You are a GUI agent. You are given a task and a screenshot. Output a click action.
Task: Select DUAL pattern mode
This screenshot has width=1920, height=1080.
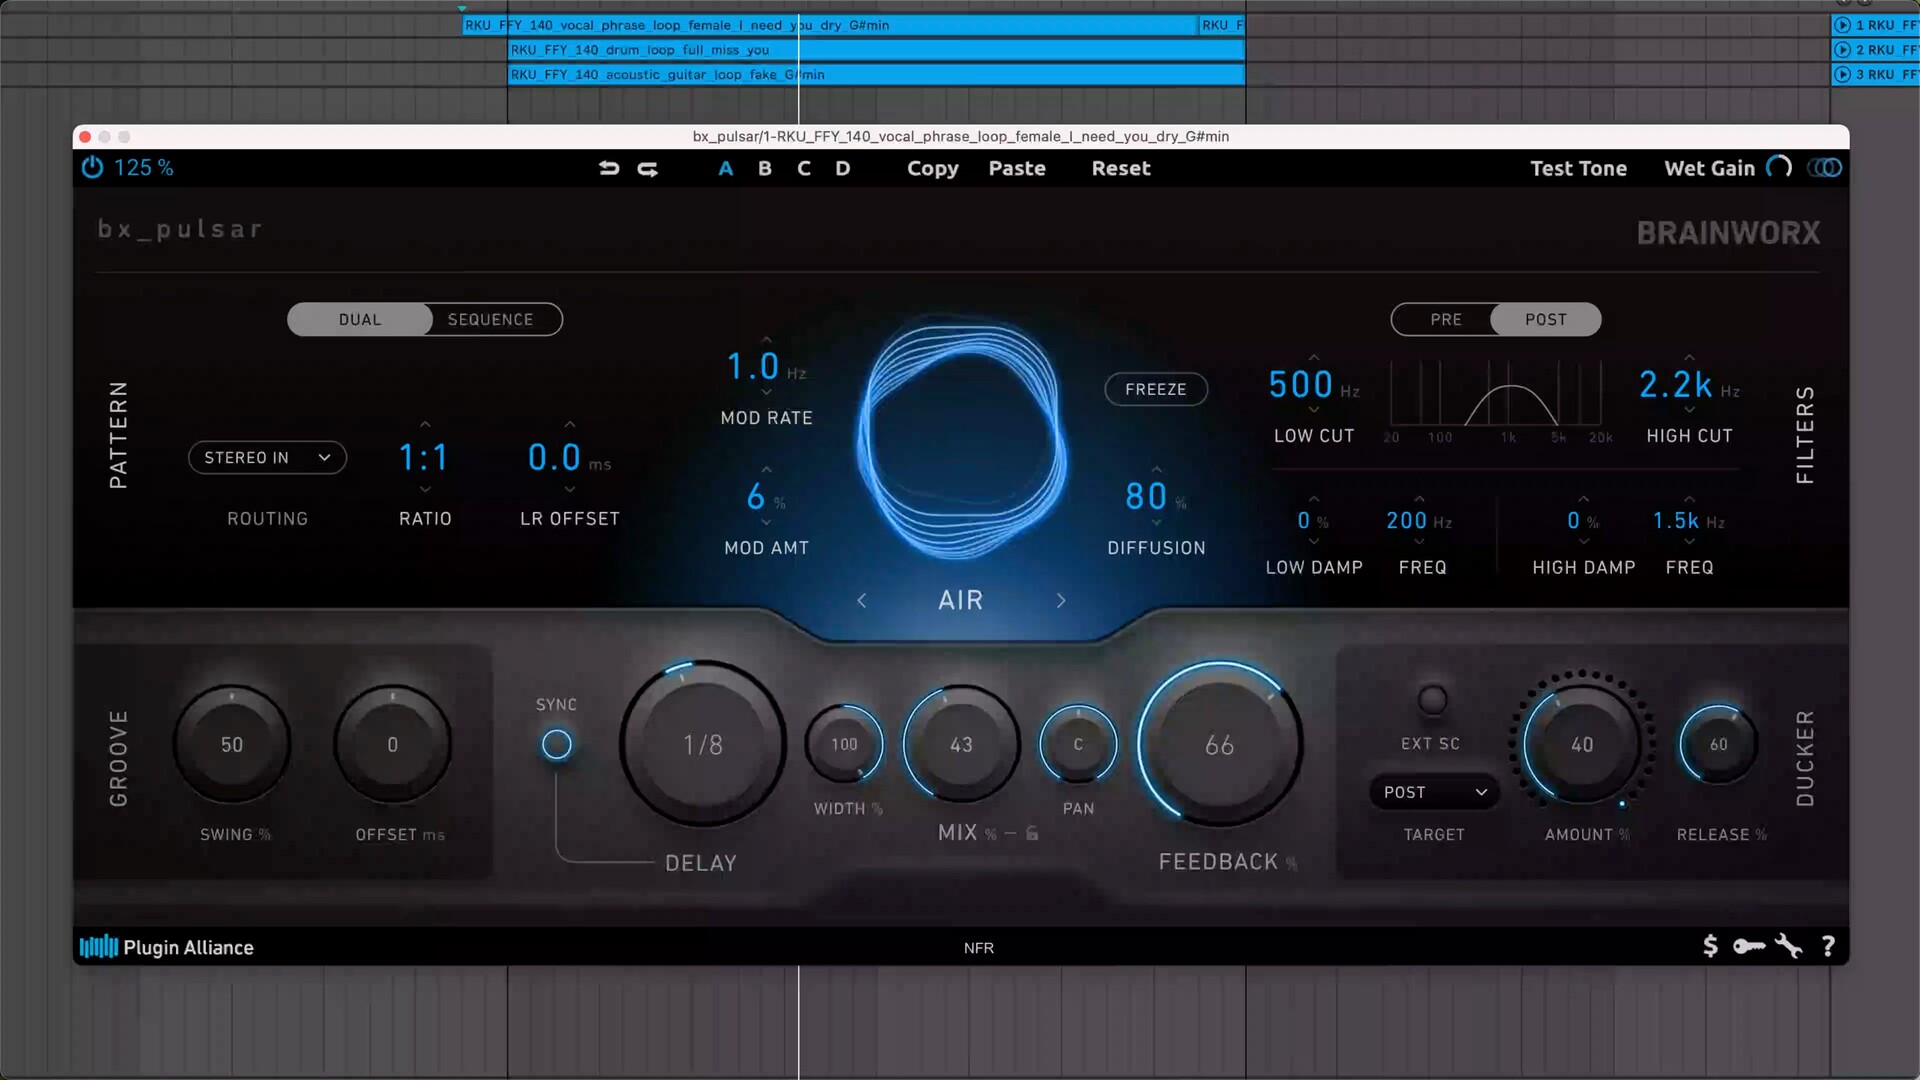tap(360, 319)
